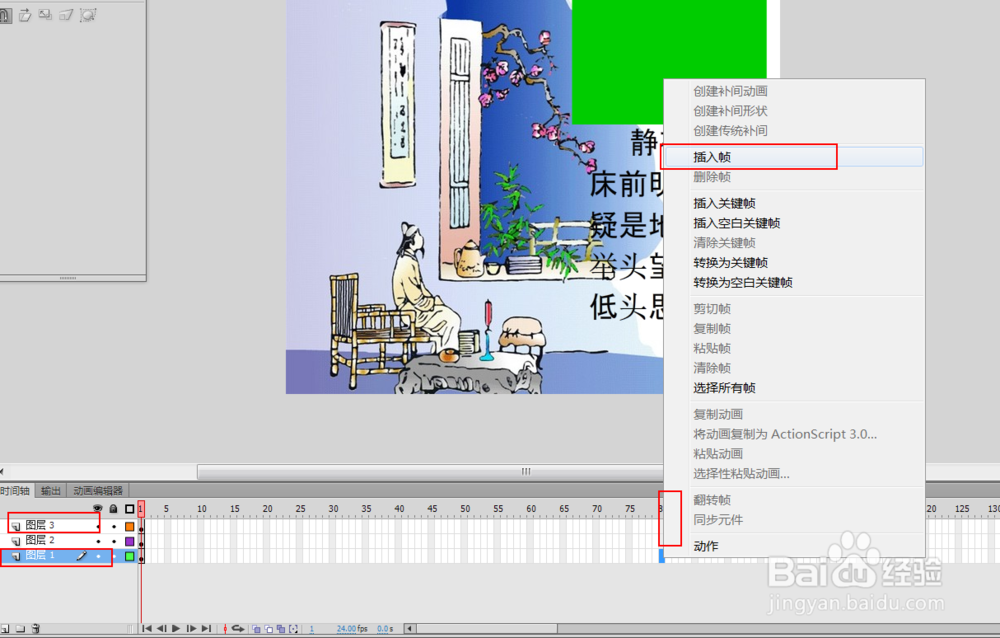The height and width of the screenshot is (638, 1000).
Task: Toggle the Loop playback icon
Action: point(238,628)
